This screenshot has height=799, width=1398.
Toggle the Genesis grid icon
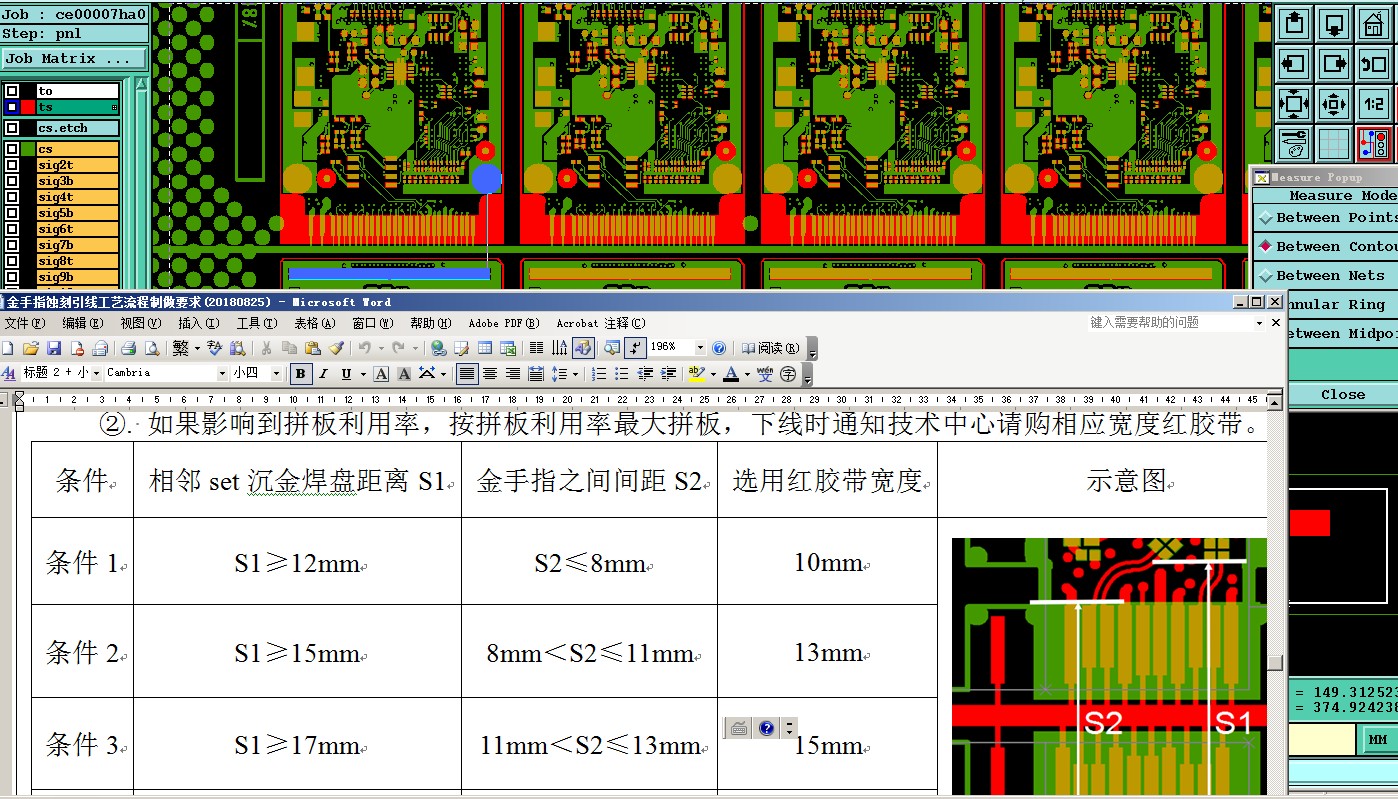(x=1333, y=143)
